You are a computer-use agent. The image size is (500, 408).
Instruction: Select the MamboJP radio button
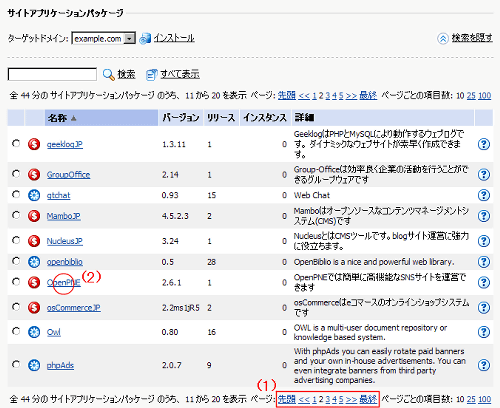tap(16, 215)
